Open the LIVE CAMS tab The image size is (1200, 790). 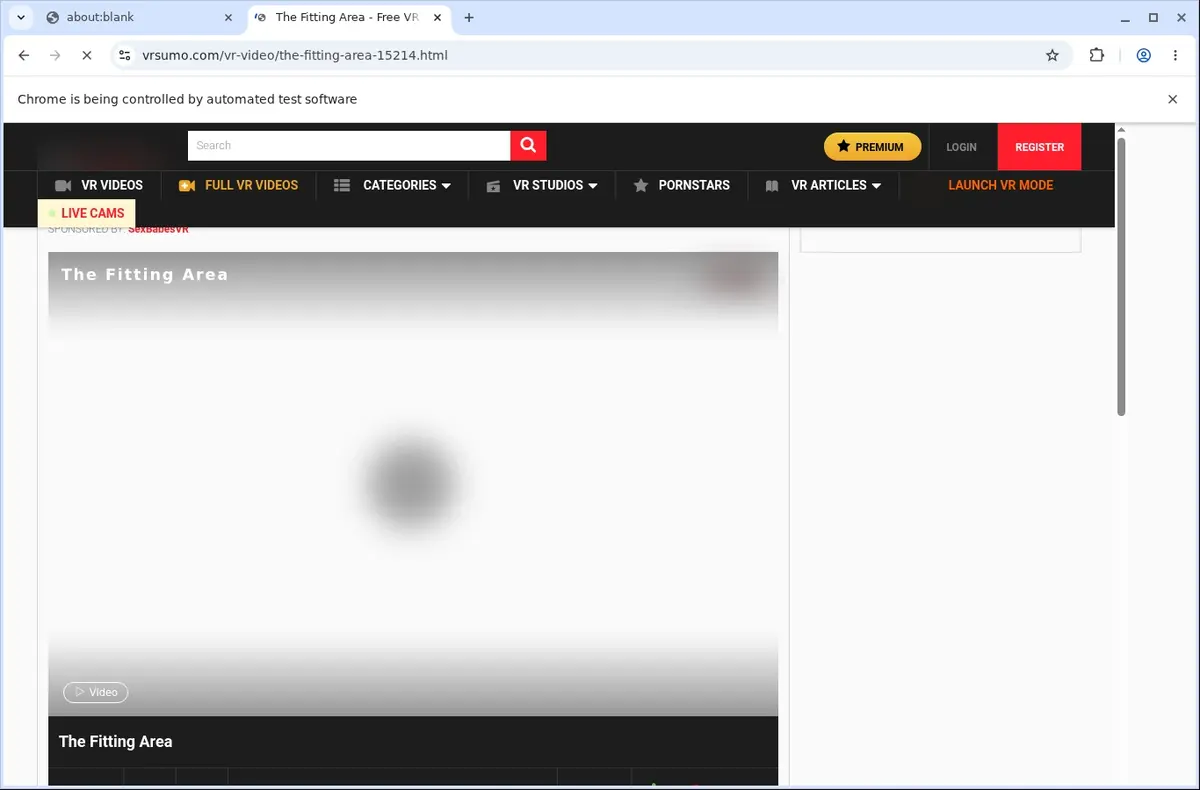tap(86, 213)
